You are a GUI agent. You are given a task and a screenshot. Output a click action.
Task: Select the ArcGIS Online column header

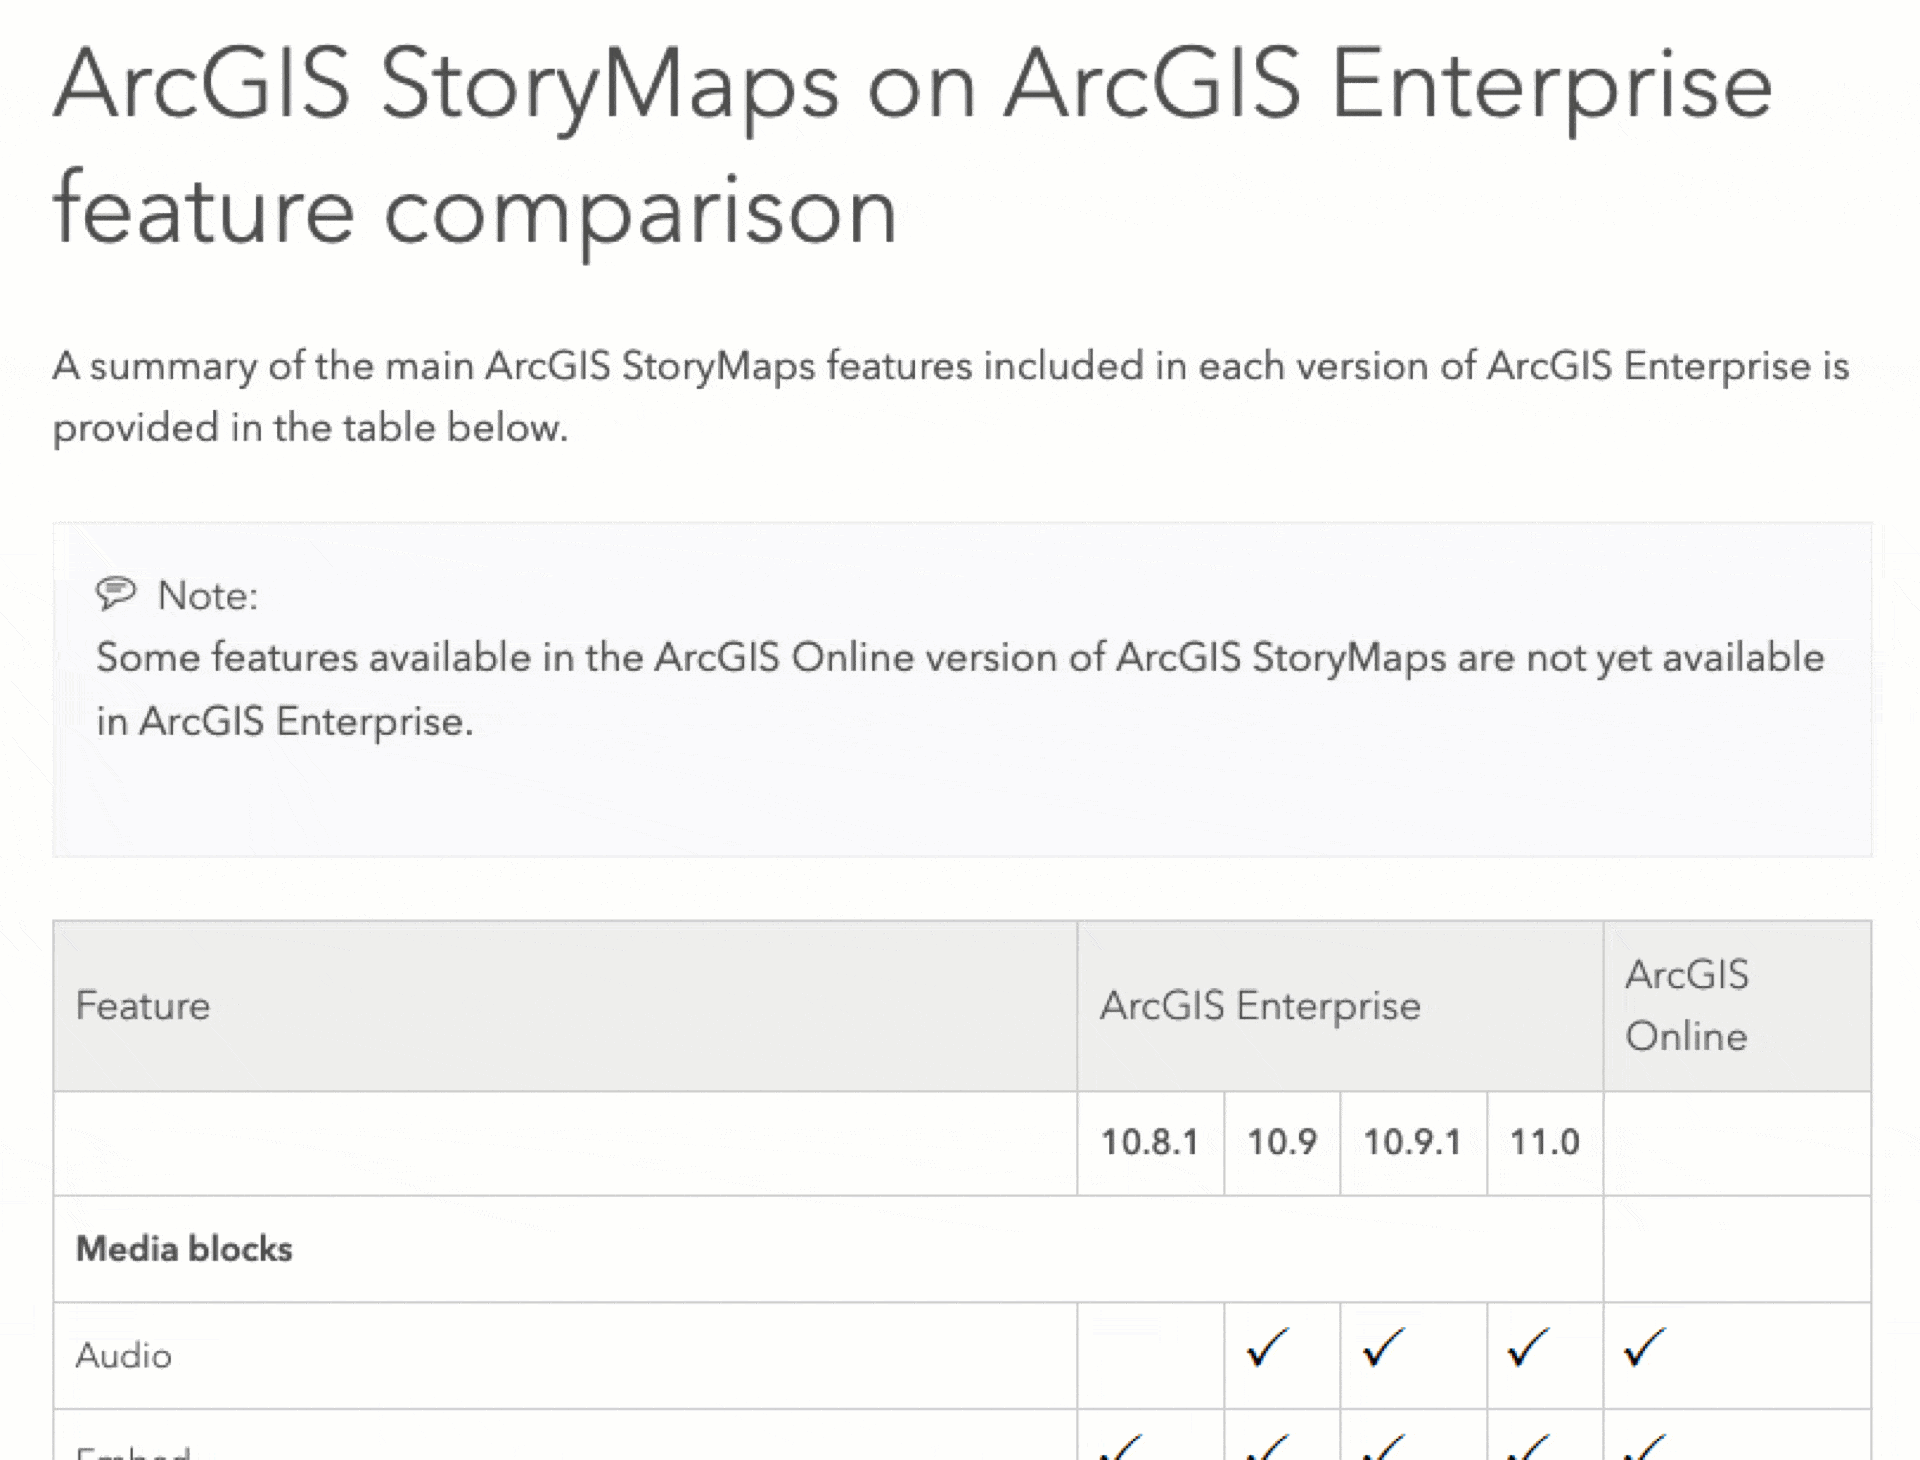coord(1687,1006)
